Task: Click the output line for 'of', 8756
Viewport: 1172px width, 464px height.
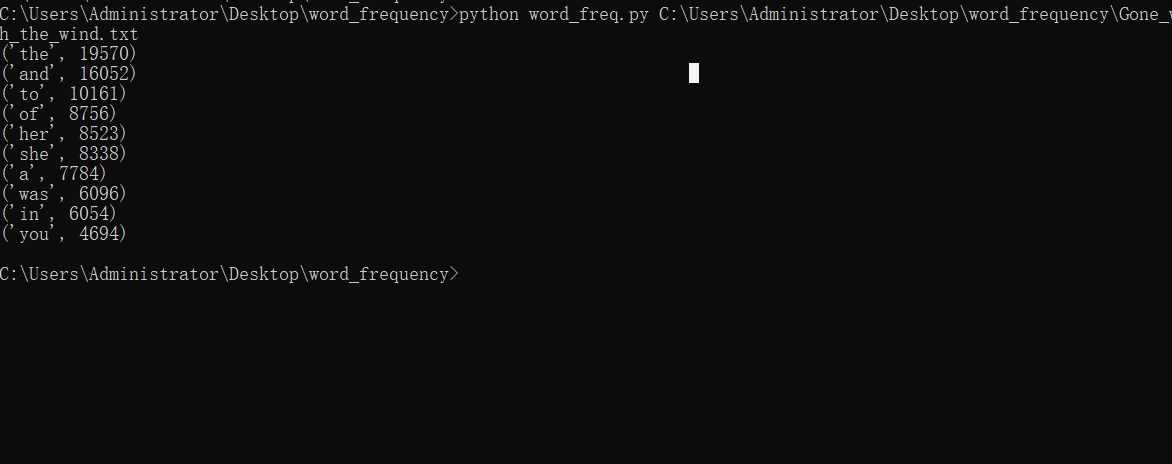Action: [x=59, y=114]
